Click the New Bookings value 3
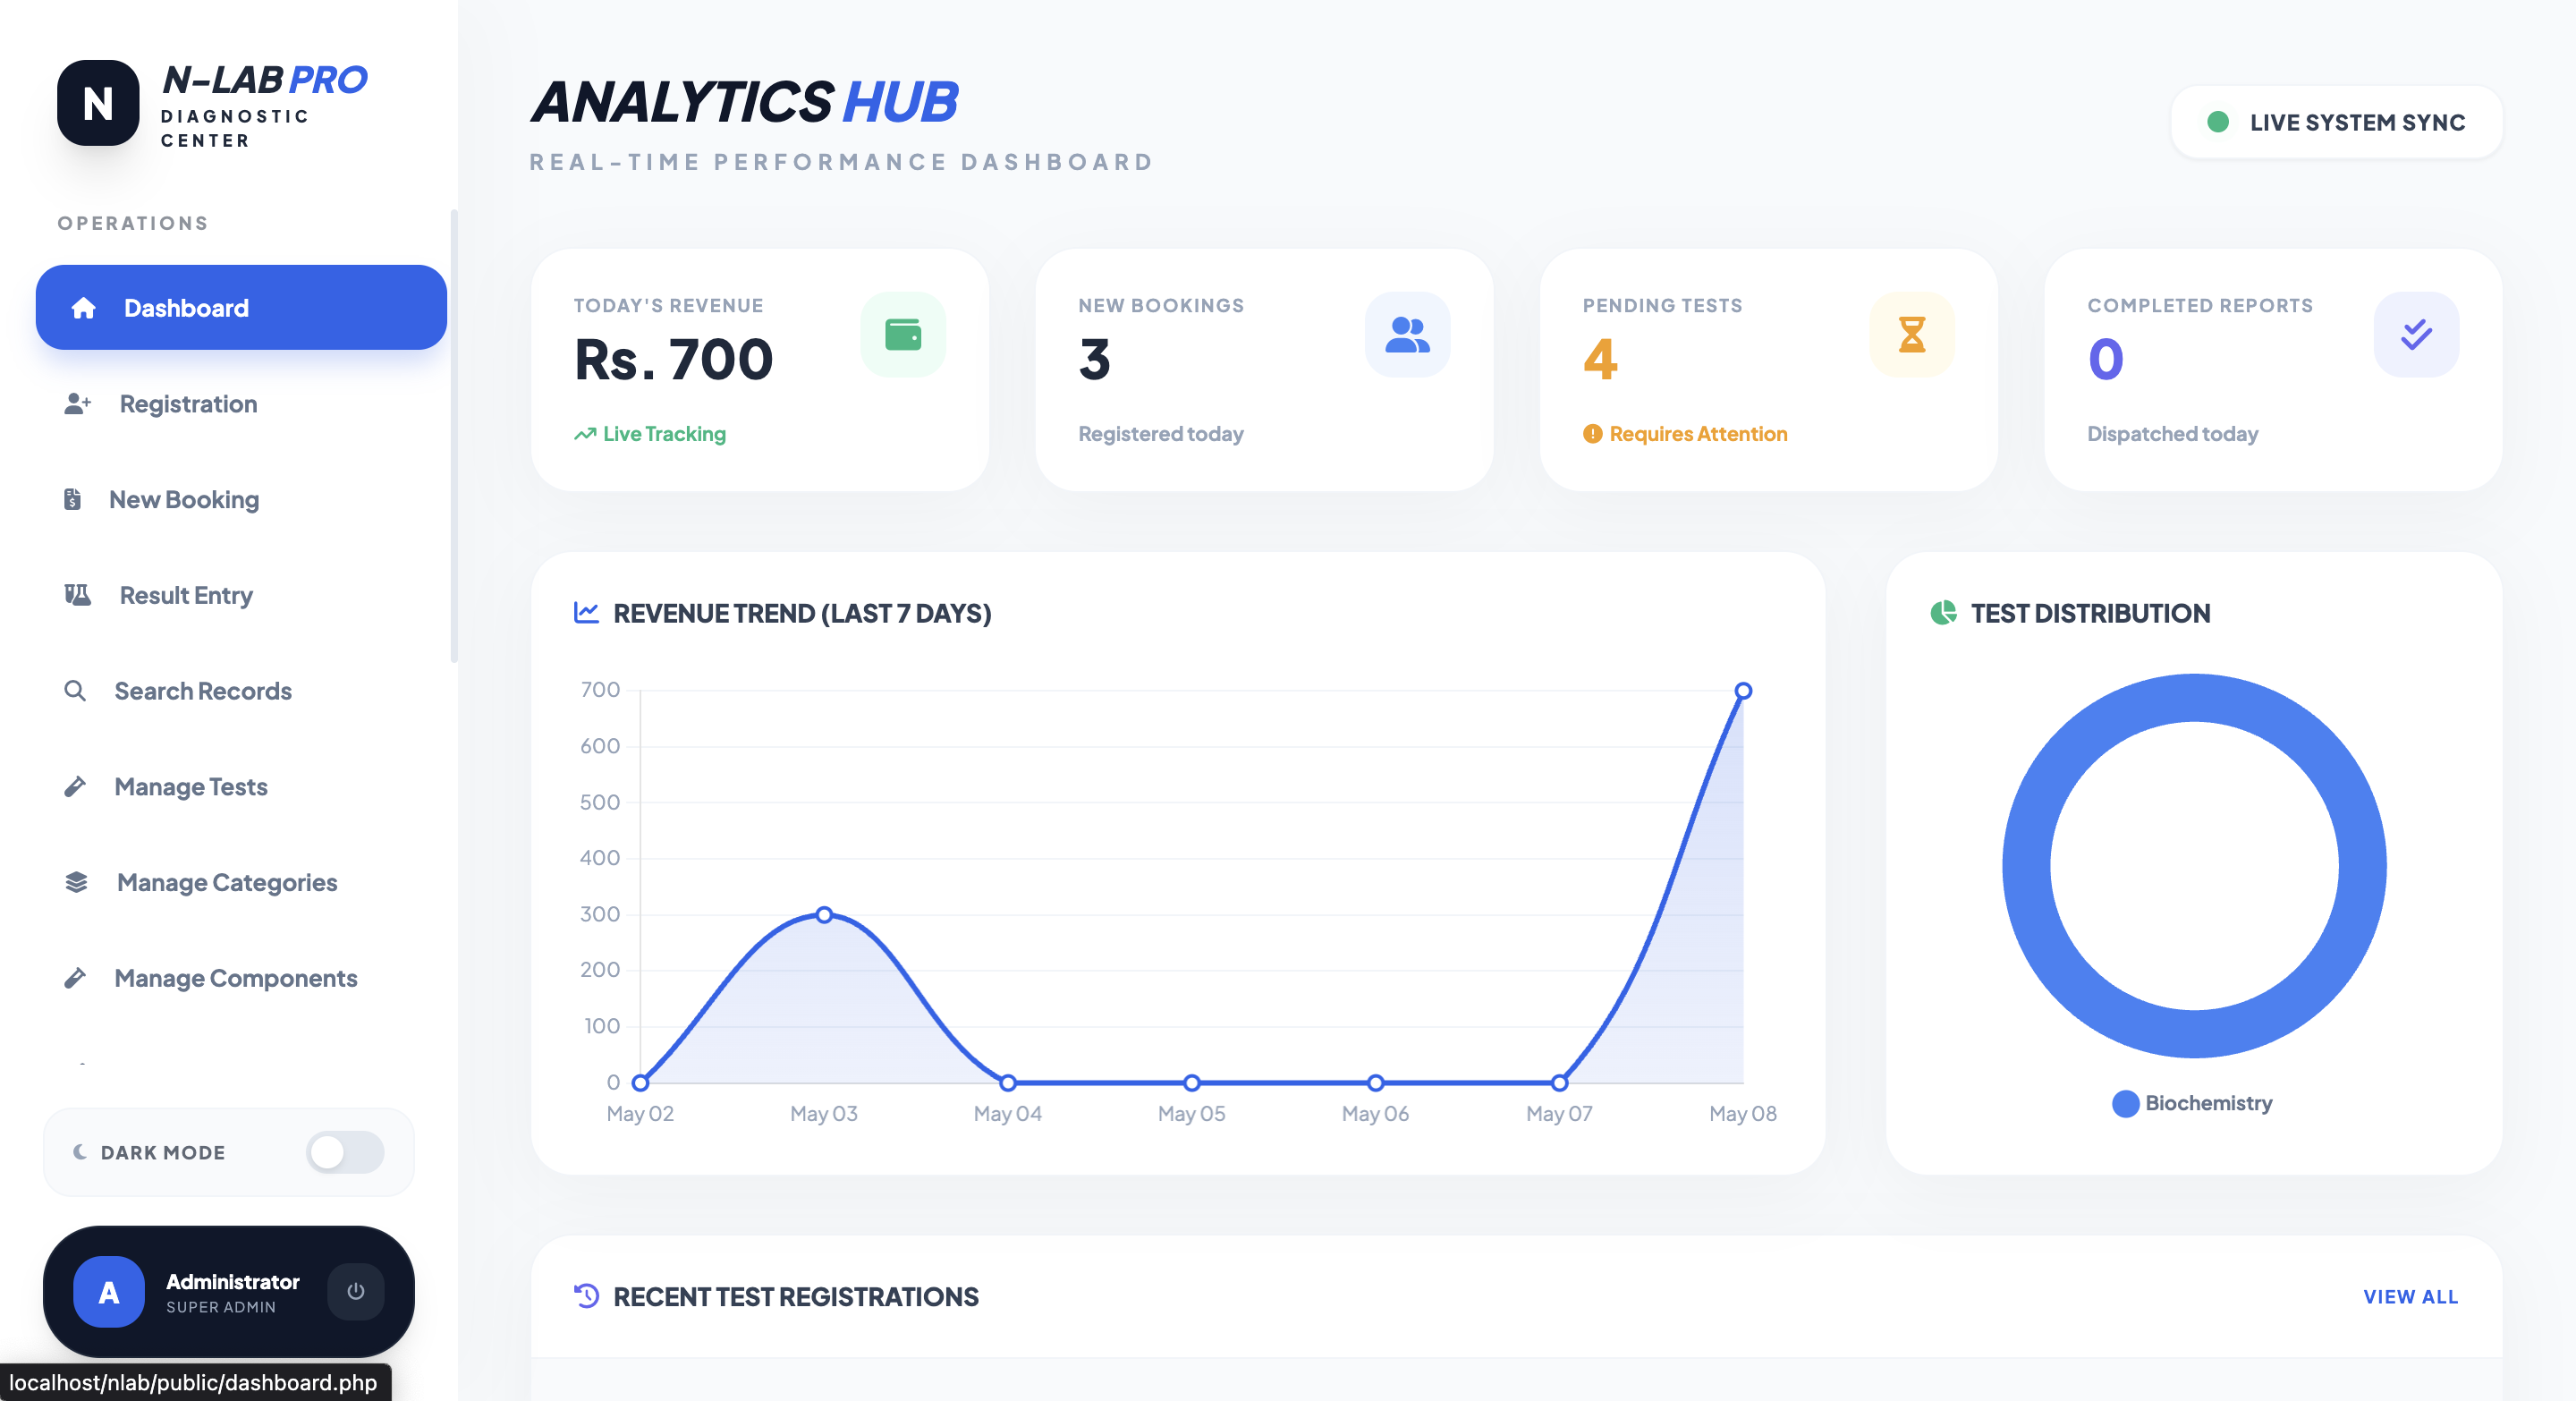Screen dimensions: 2576x1401 point(1095,360)
